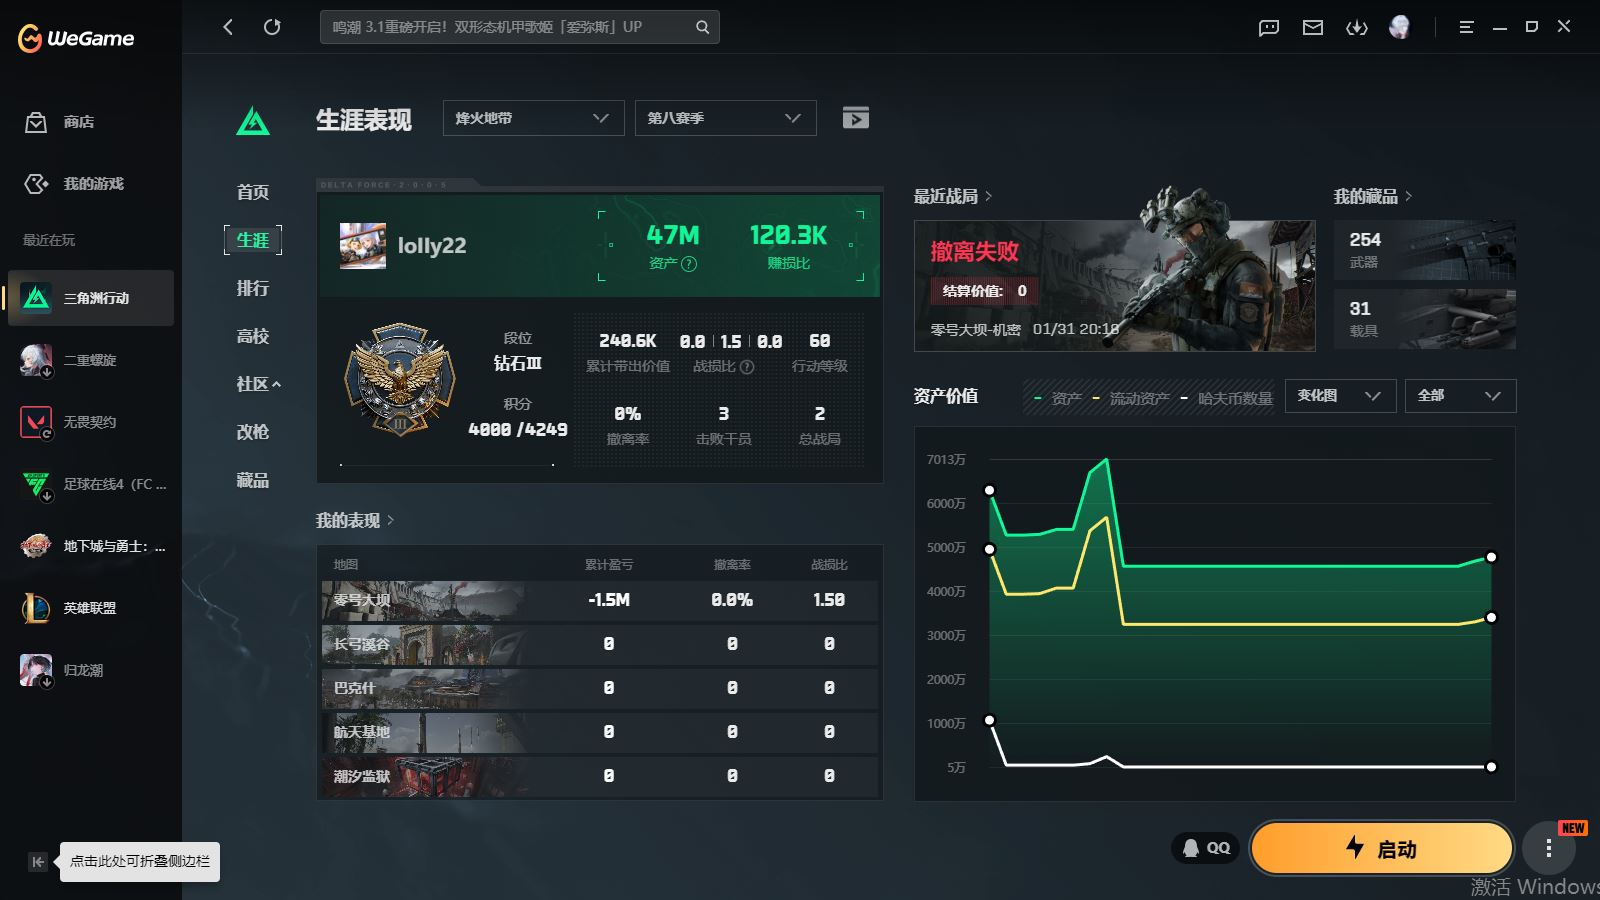Open the more options three-dot icon
The image size is (1600, 900).
(x=1548, y=849)
